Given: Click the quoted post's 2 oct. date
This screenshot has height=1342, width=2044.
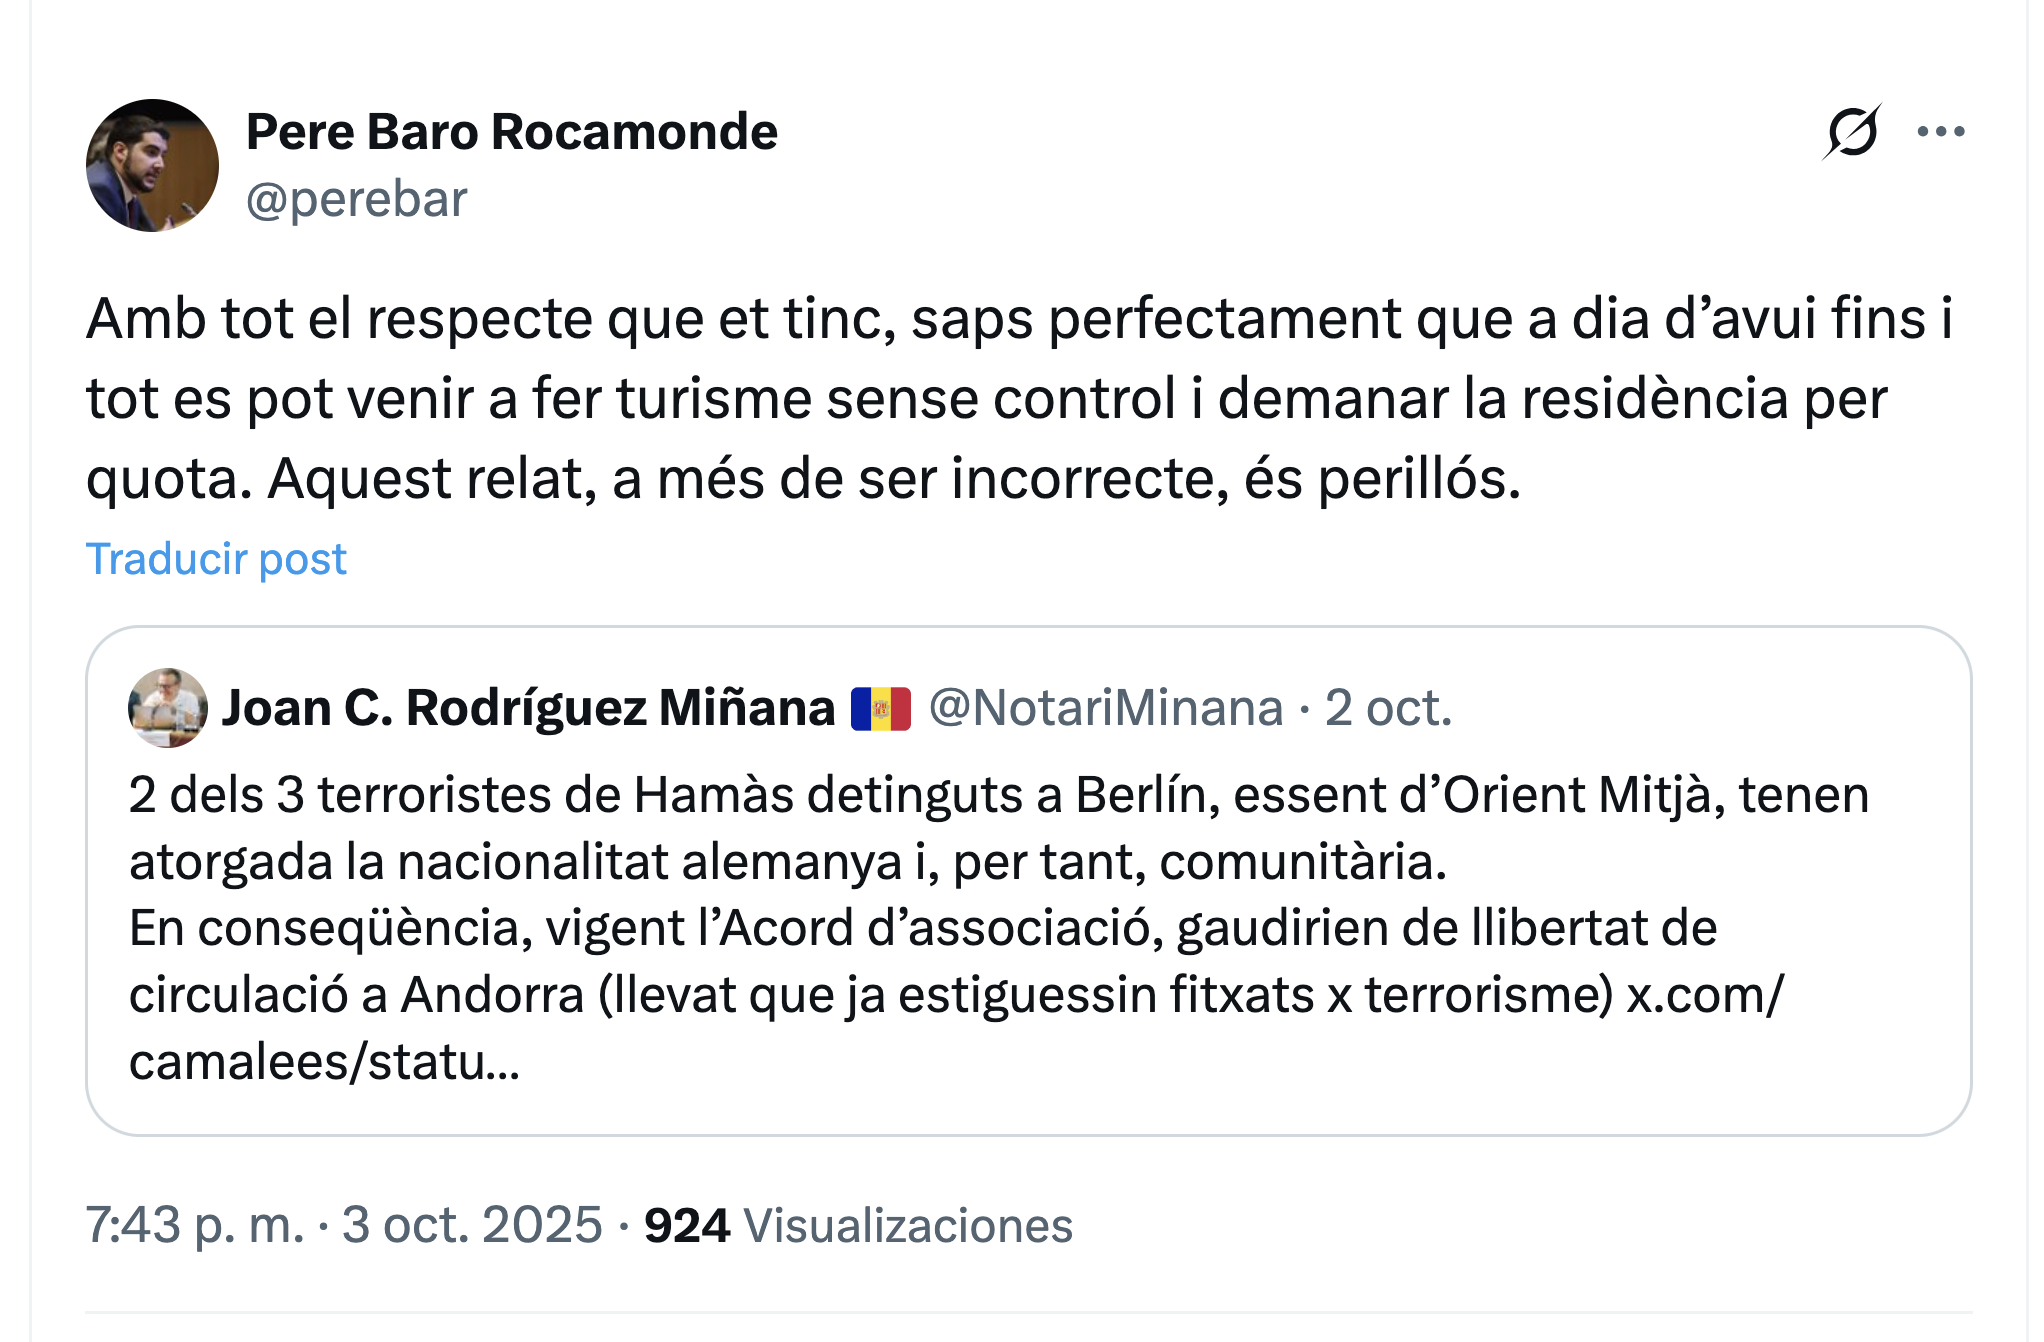Looking at the screenshot, I should (x=1388, y=708).
